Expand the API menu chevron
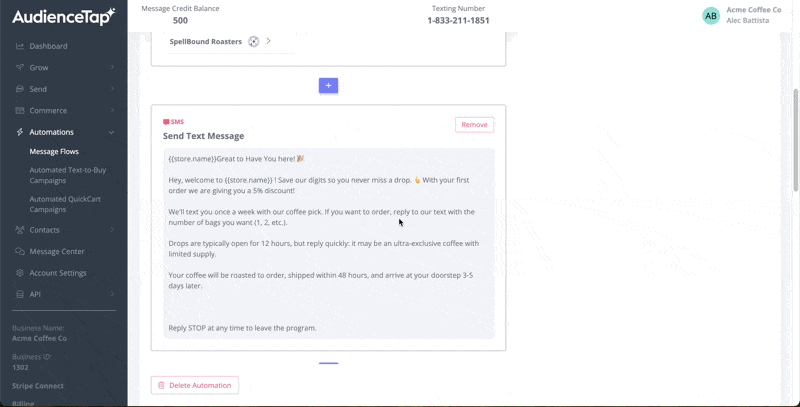Image resolution: width=800 pixels, height=407 pixels. [112, 294]
